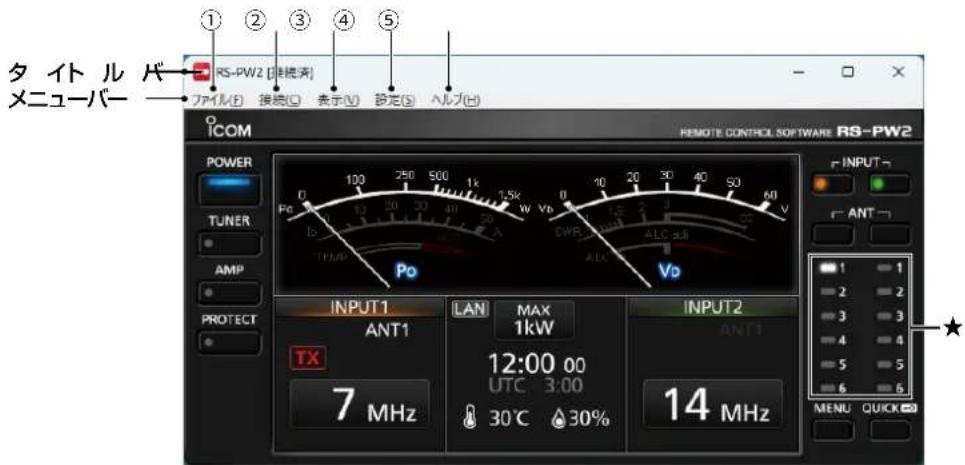Open the ヘルプ(H) menu
The image size is (965, 465).
[x=455, y=101]
